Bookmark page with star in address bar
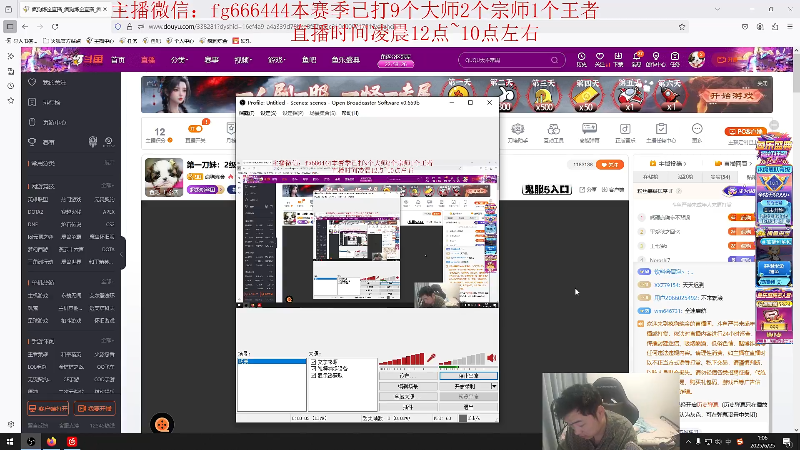800x450 pixels. click(682, 27)
